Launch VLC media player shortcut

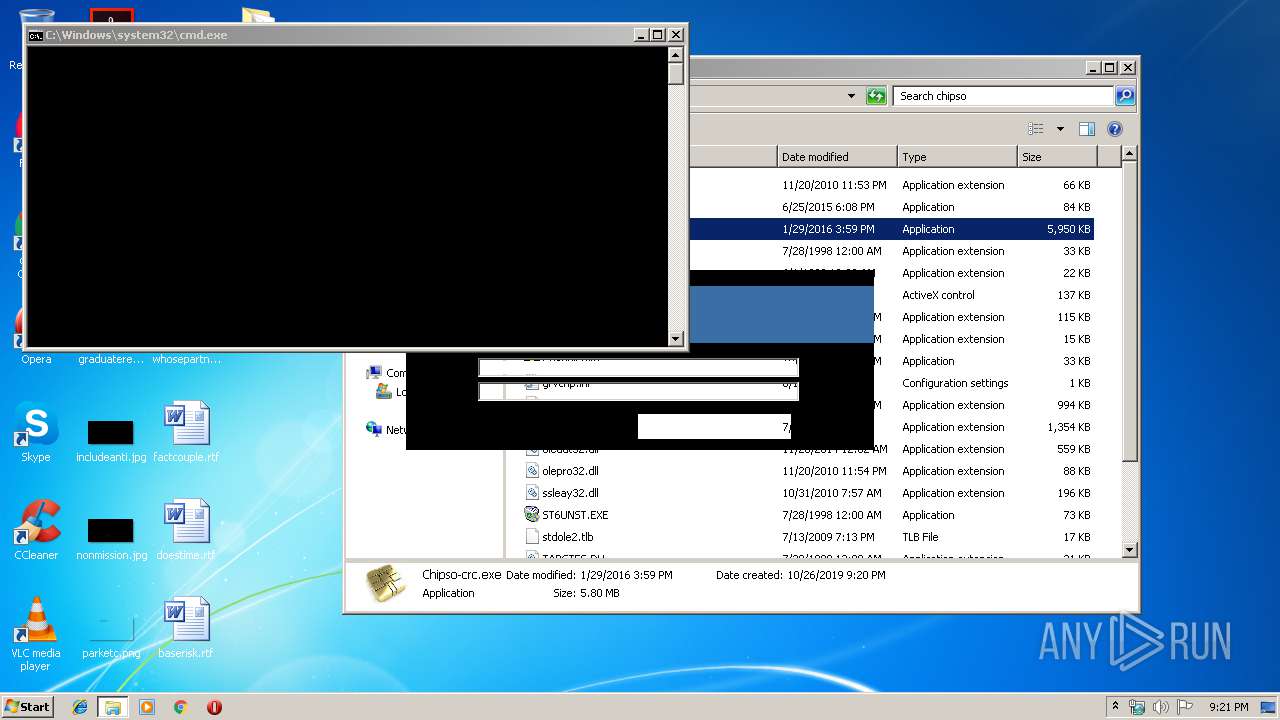(36, 634)
